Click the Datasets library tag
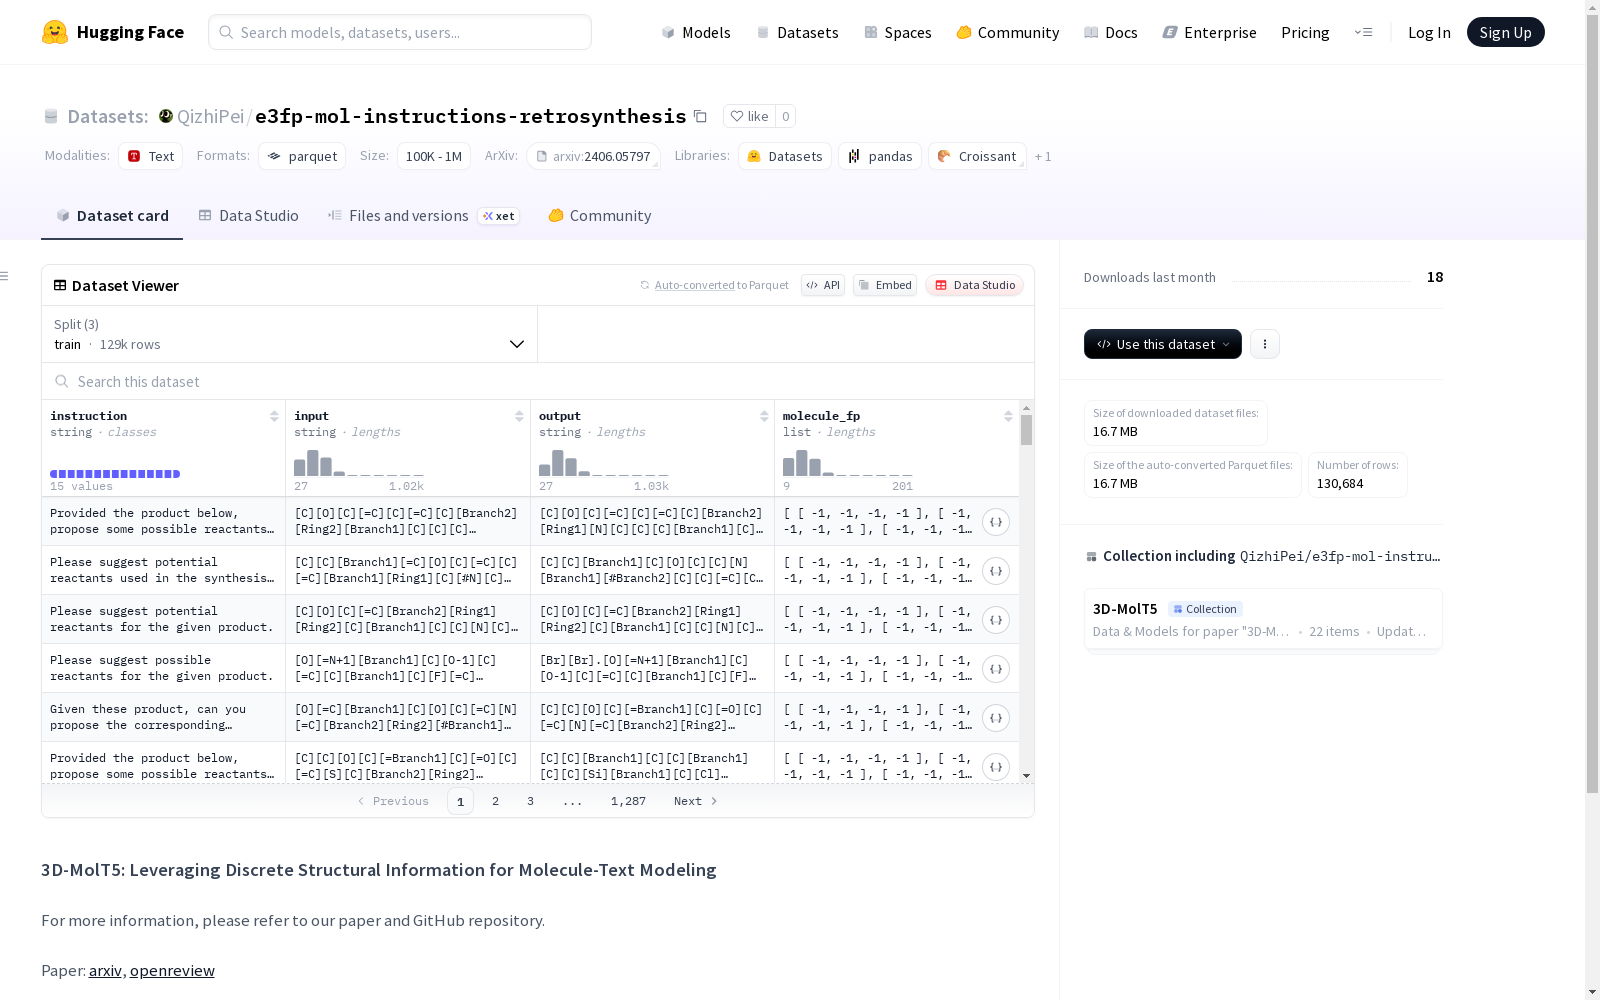Screen dimensions: 1600x1000 (785, 156)
